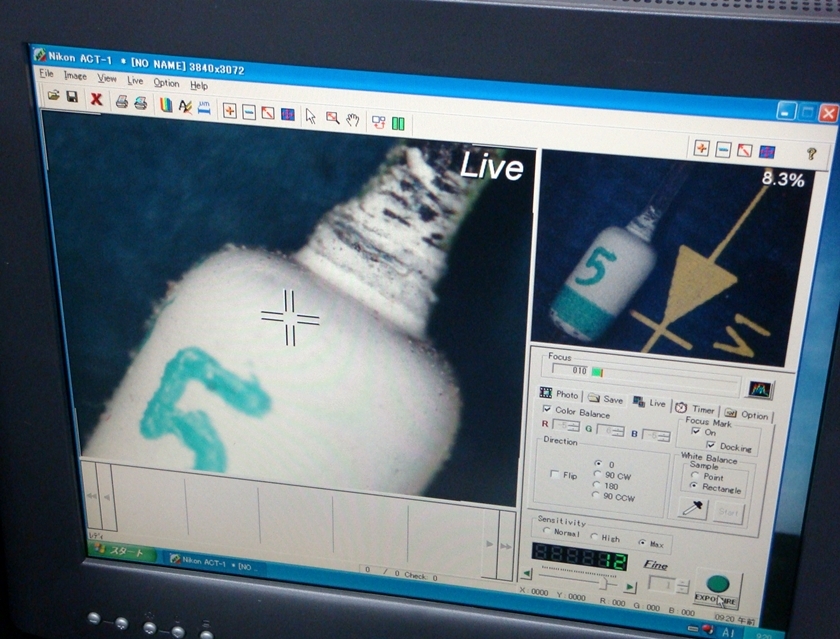Zoom in the preview with plus icon

701,148
